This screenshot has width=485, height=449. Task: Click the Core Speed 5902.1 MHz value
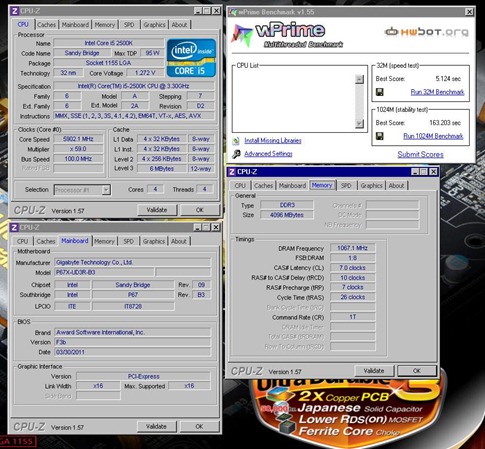[x=78, y=139]
